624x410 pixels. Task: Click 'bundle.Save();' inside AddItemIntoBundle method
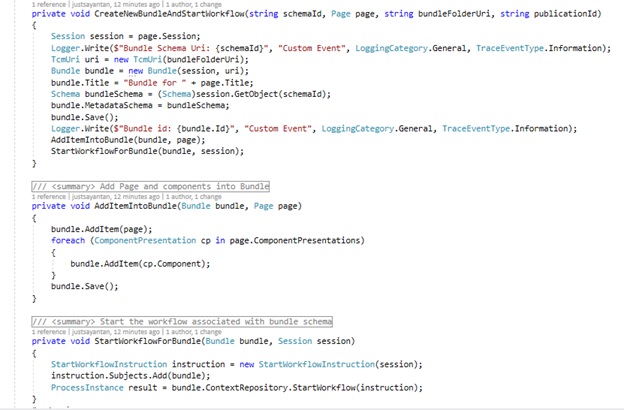point(84,286)
